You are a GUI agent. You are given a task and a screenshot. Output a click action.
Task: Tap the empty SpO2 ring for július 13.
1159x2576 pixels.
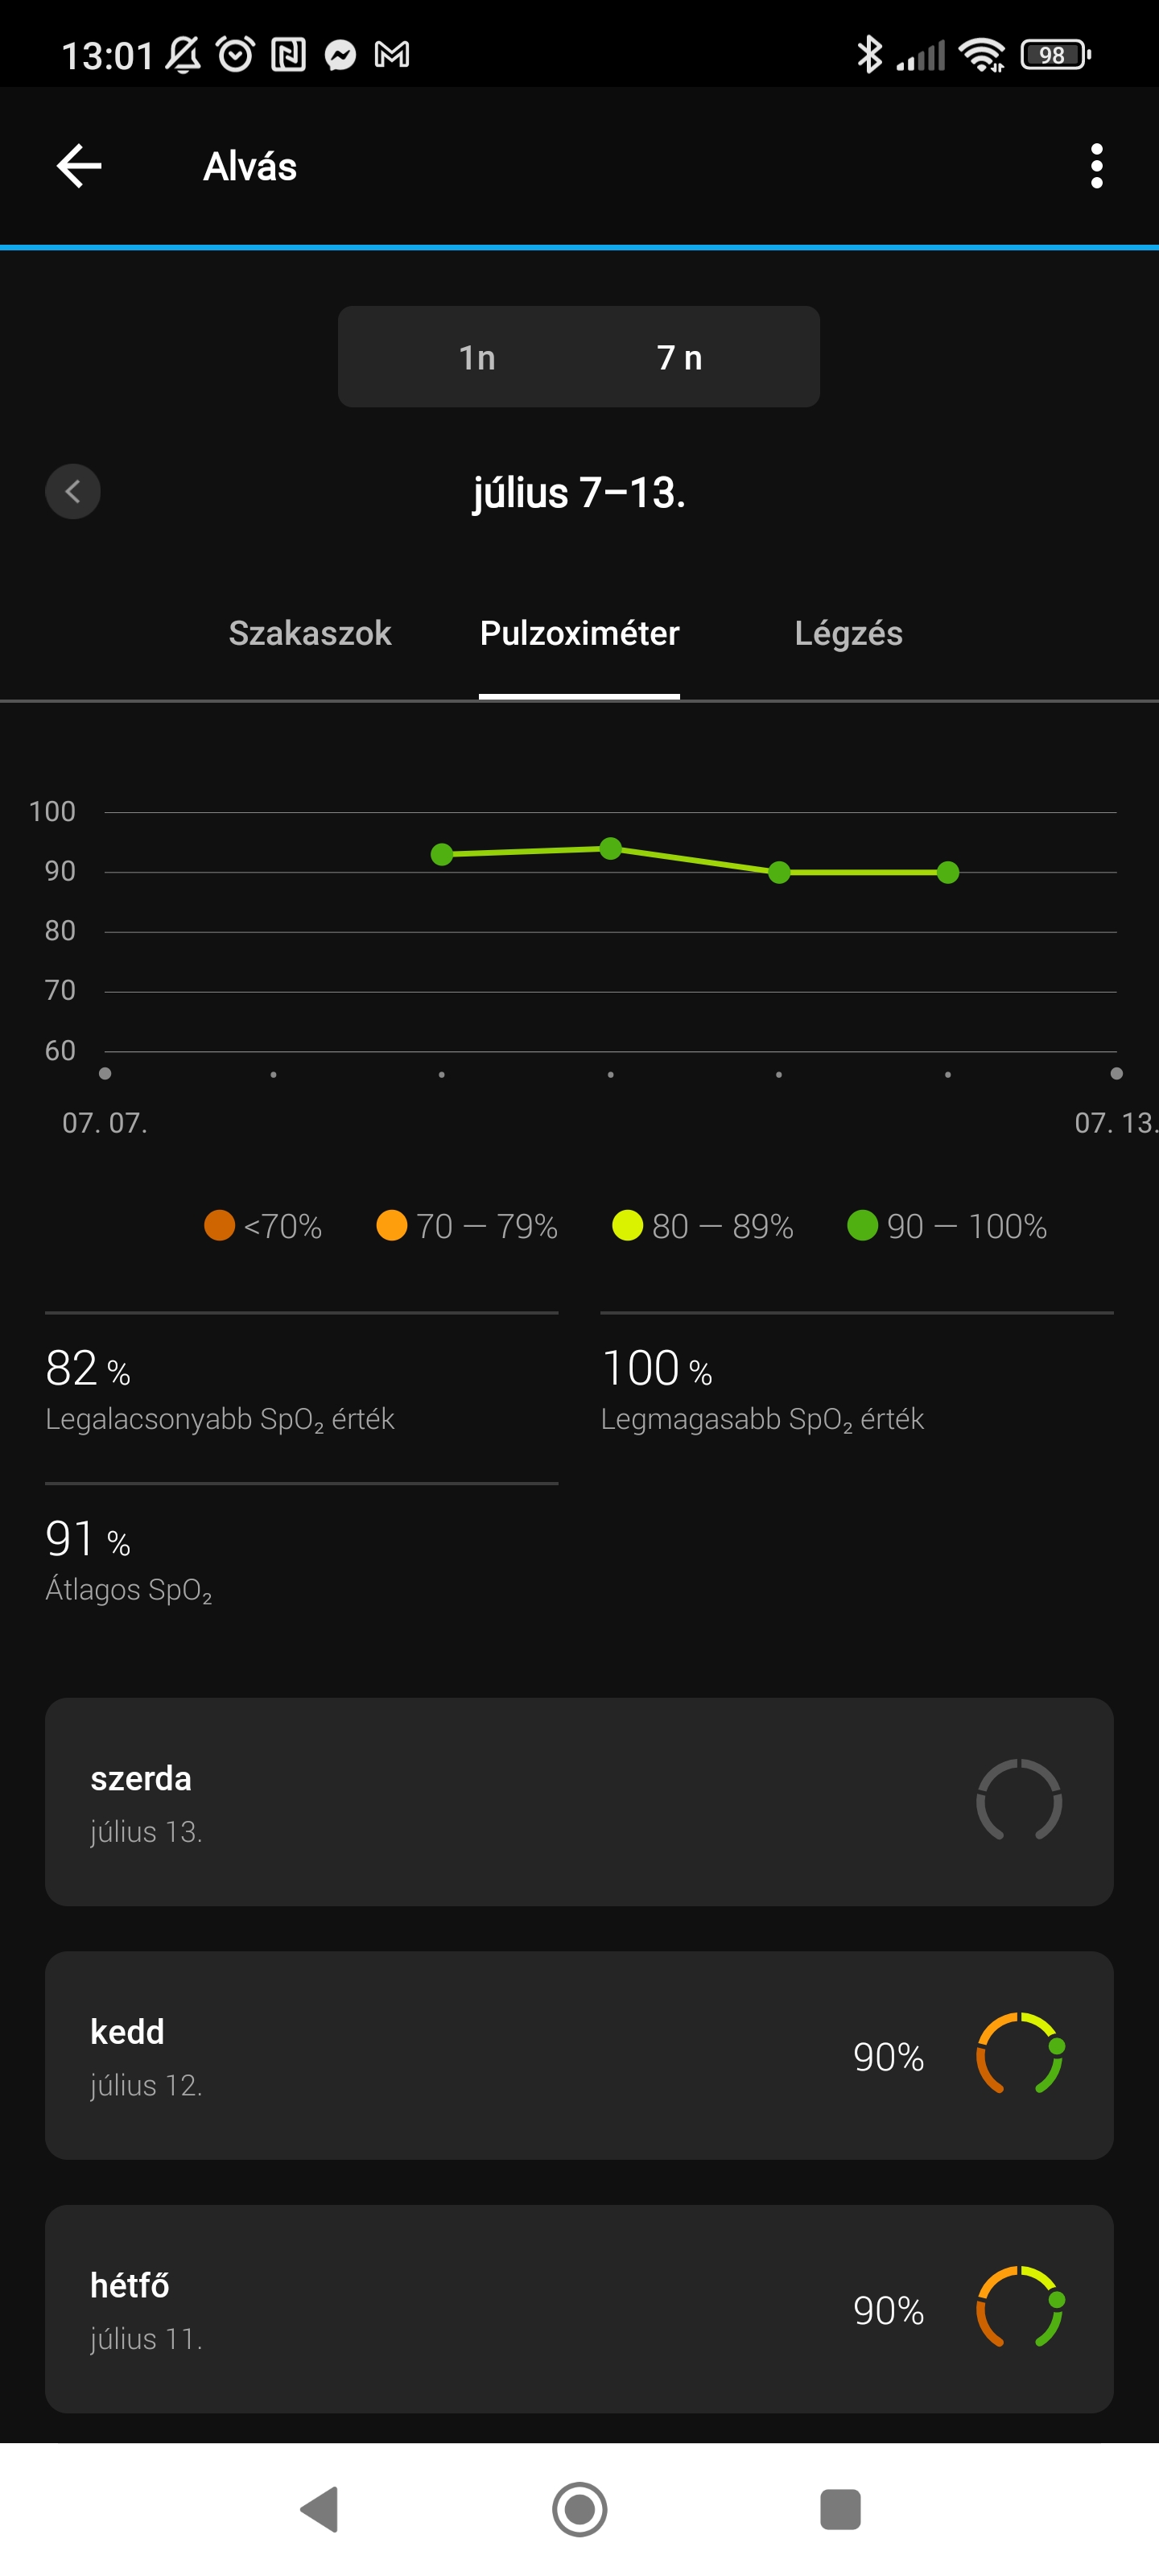pyautogui.click(x=1019, y=1800)
